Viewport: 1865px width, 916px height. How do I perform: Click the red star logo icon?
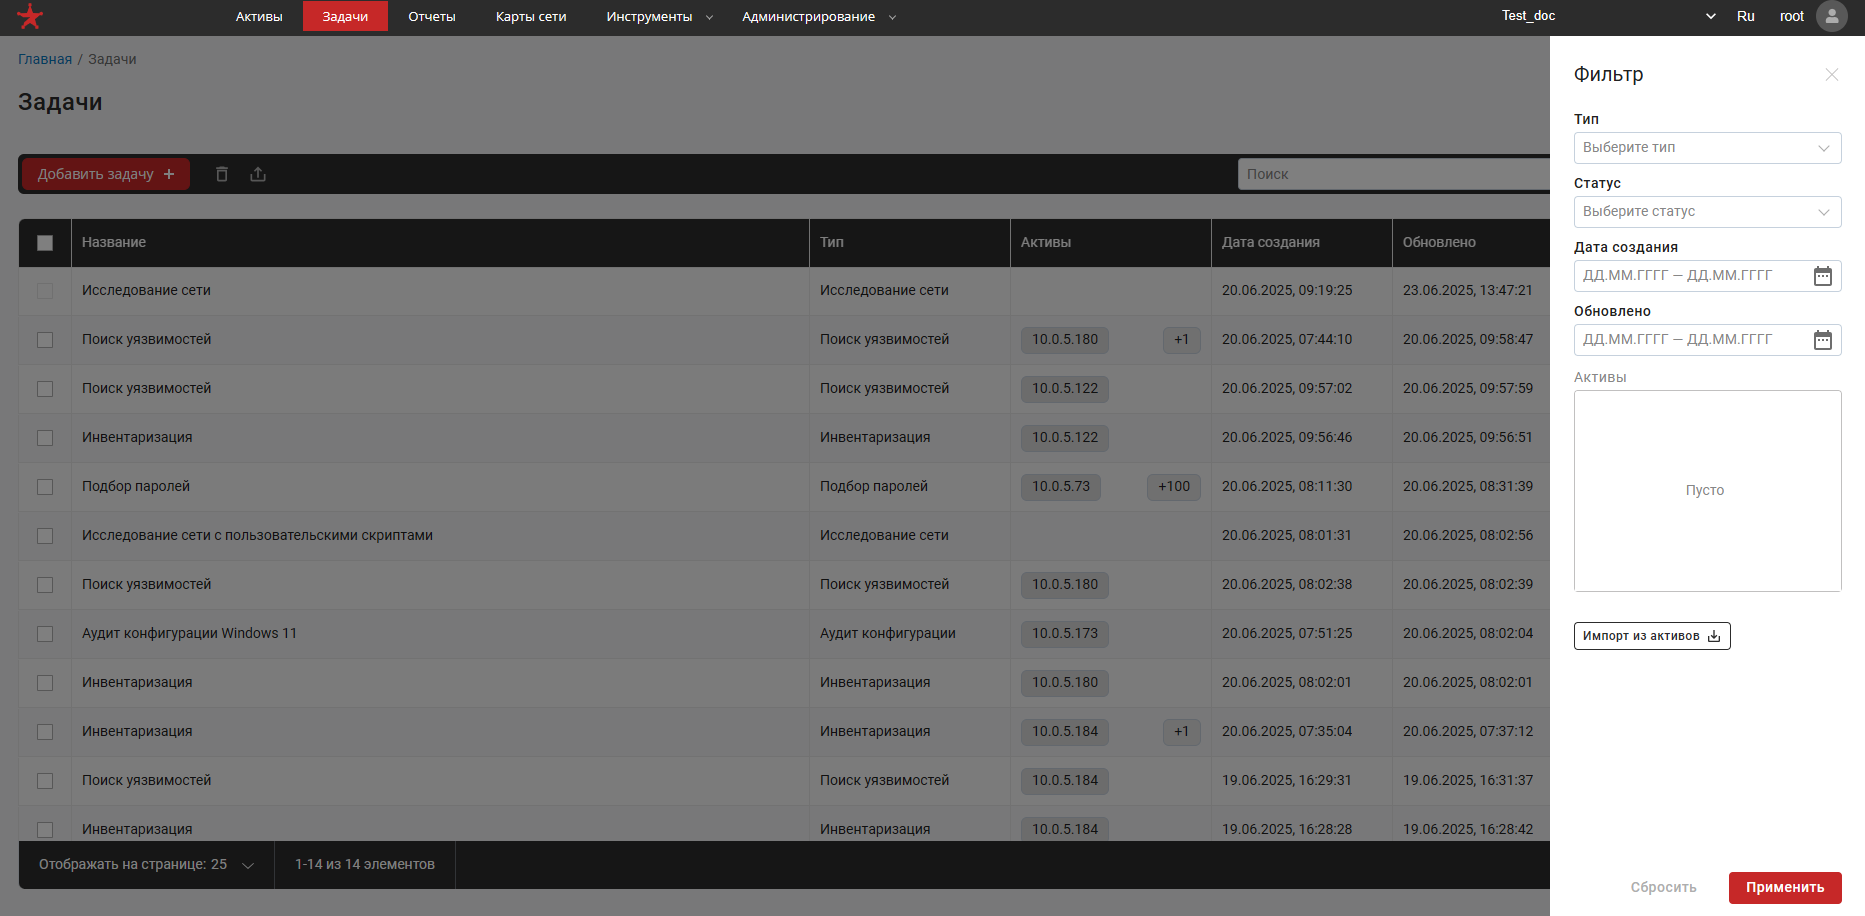coord(30,16)
